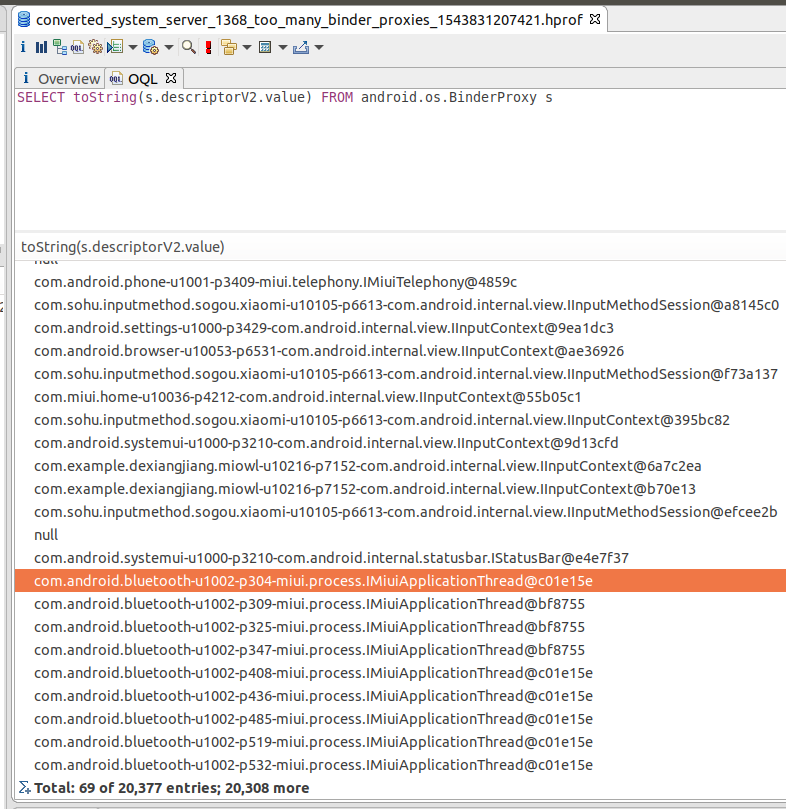Select bluetooth p309 IMiuiApplicationThread row

pos(400,604)
